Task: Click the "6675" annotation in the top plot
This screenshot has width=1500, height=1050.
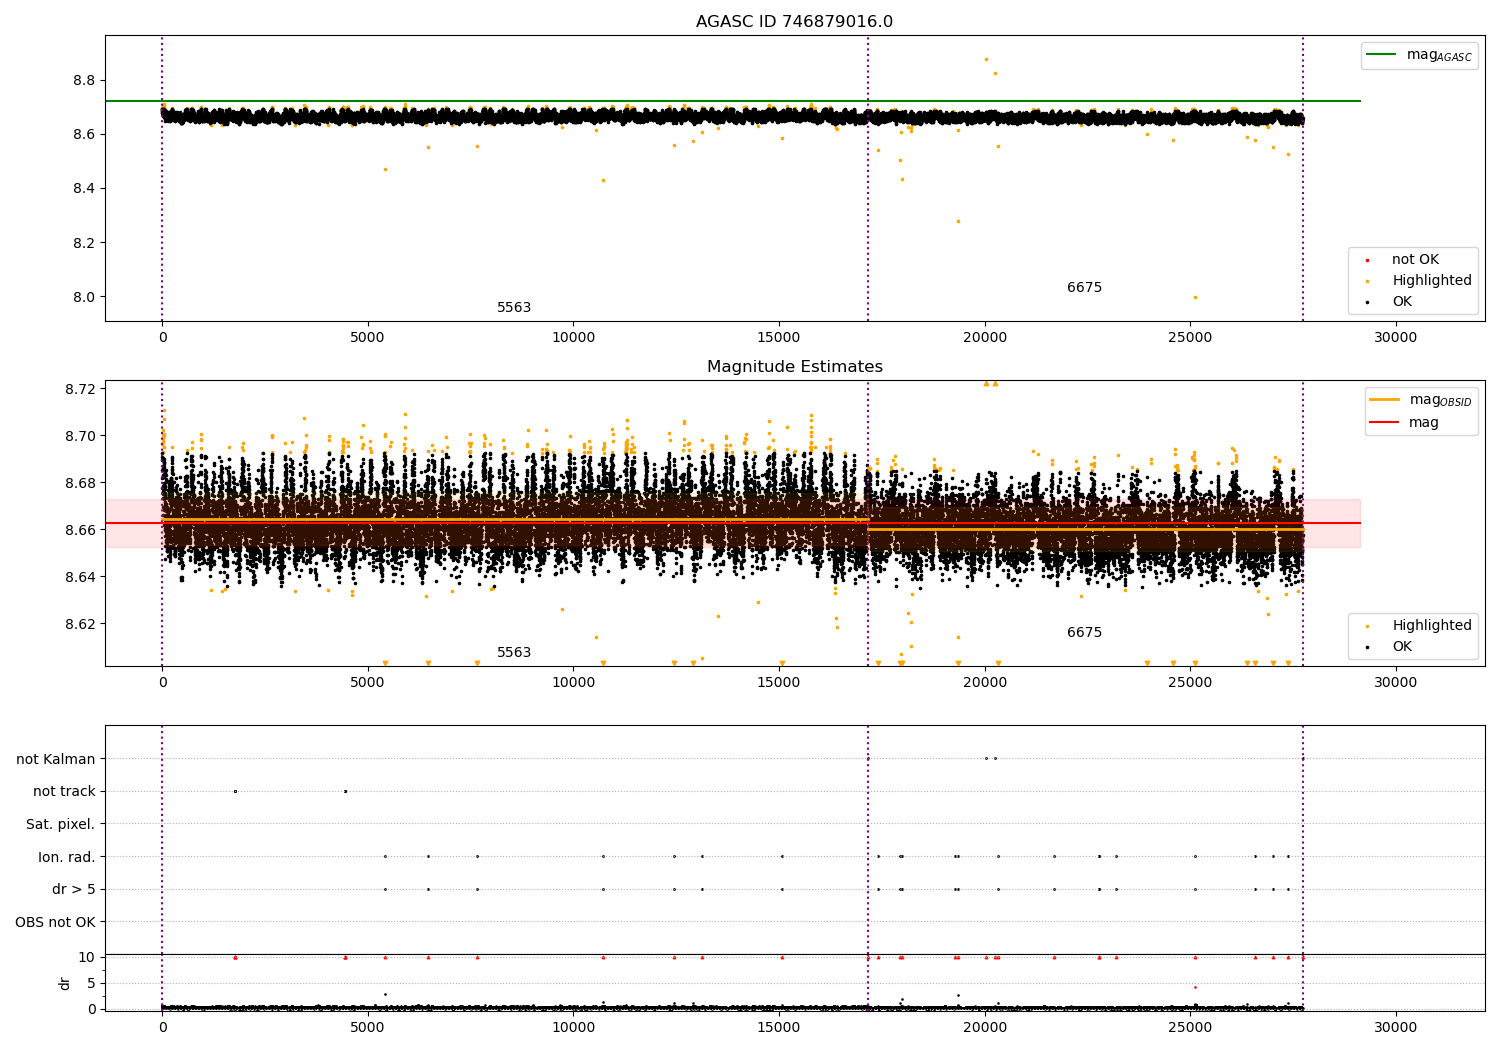Action: (1084, 288)
